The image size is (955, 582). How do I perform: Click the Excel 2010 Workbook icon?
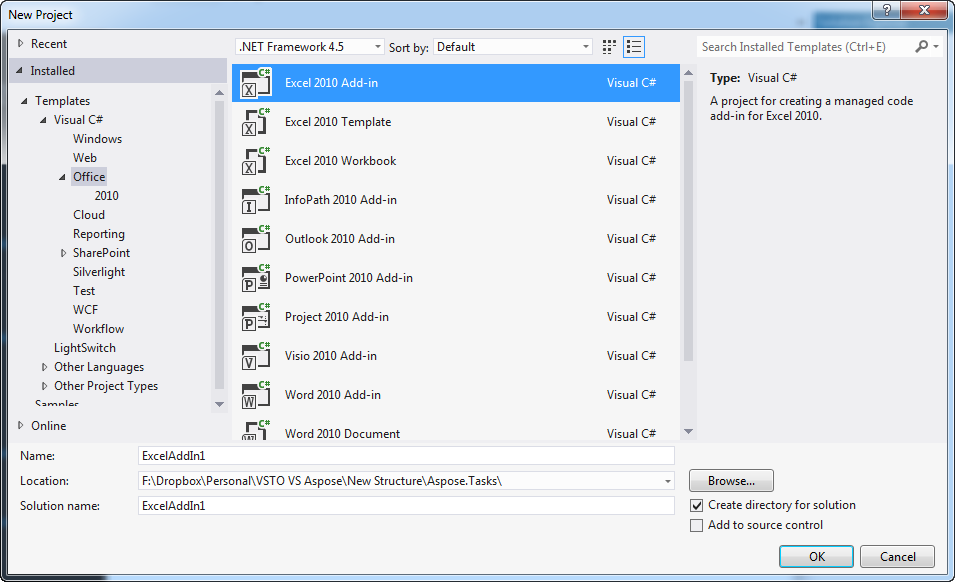click(x=256, y=161)
